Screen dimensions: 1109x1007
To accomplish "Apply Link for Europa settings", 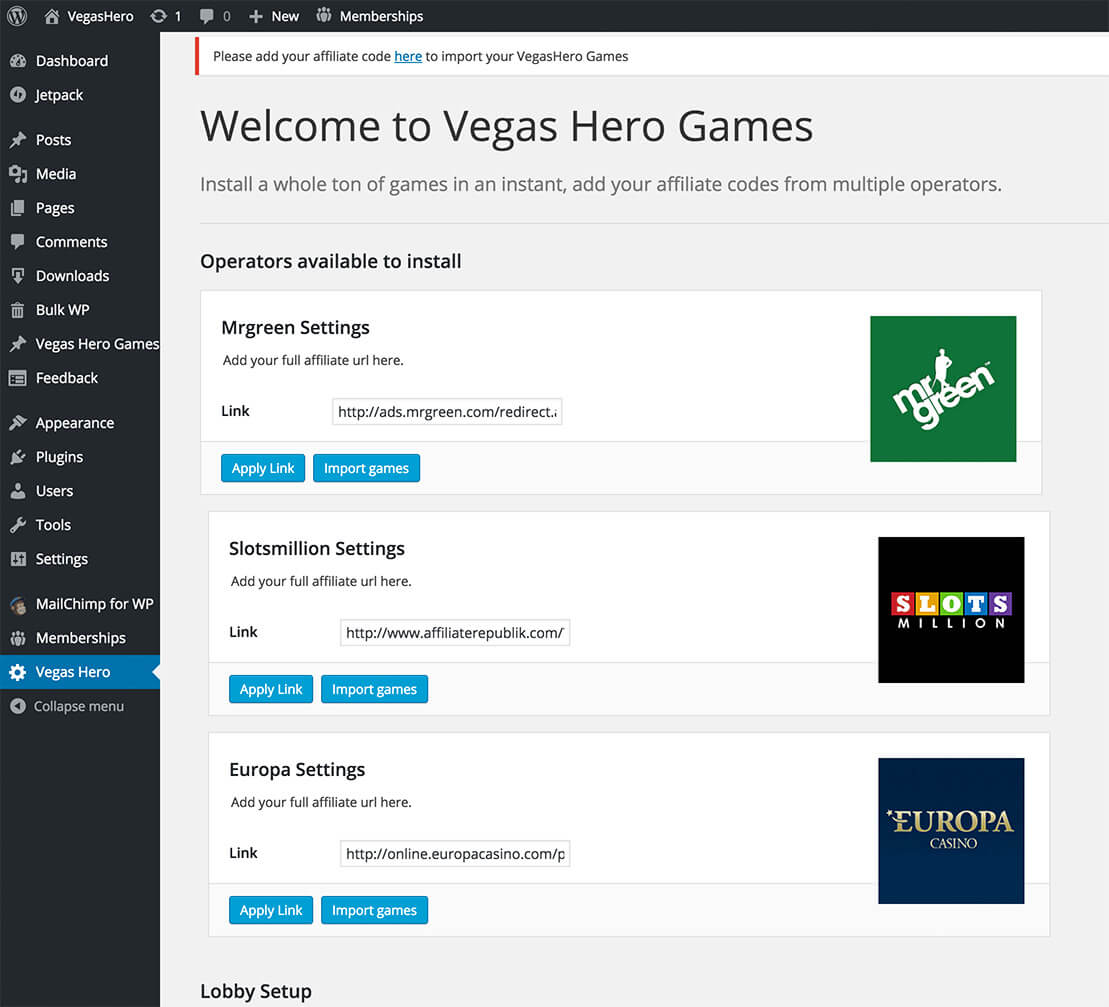I will click(271, 910).
